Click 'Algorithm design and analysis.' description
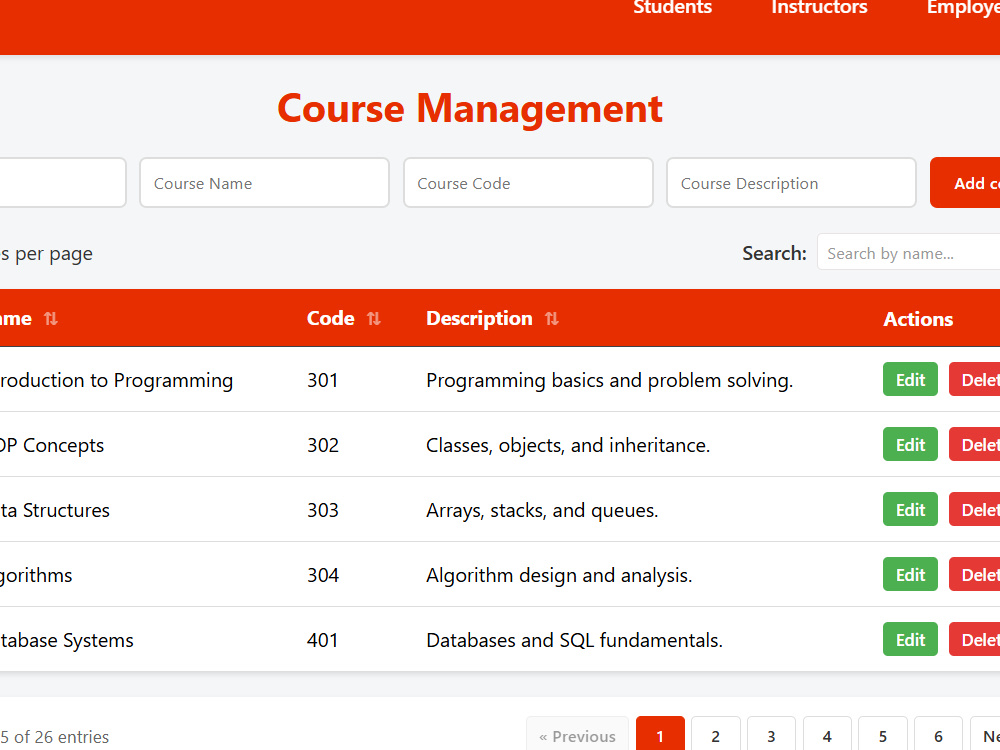 (x=559, y=575)
